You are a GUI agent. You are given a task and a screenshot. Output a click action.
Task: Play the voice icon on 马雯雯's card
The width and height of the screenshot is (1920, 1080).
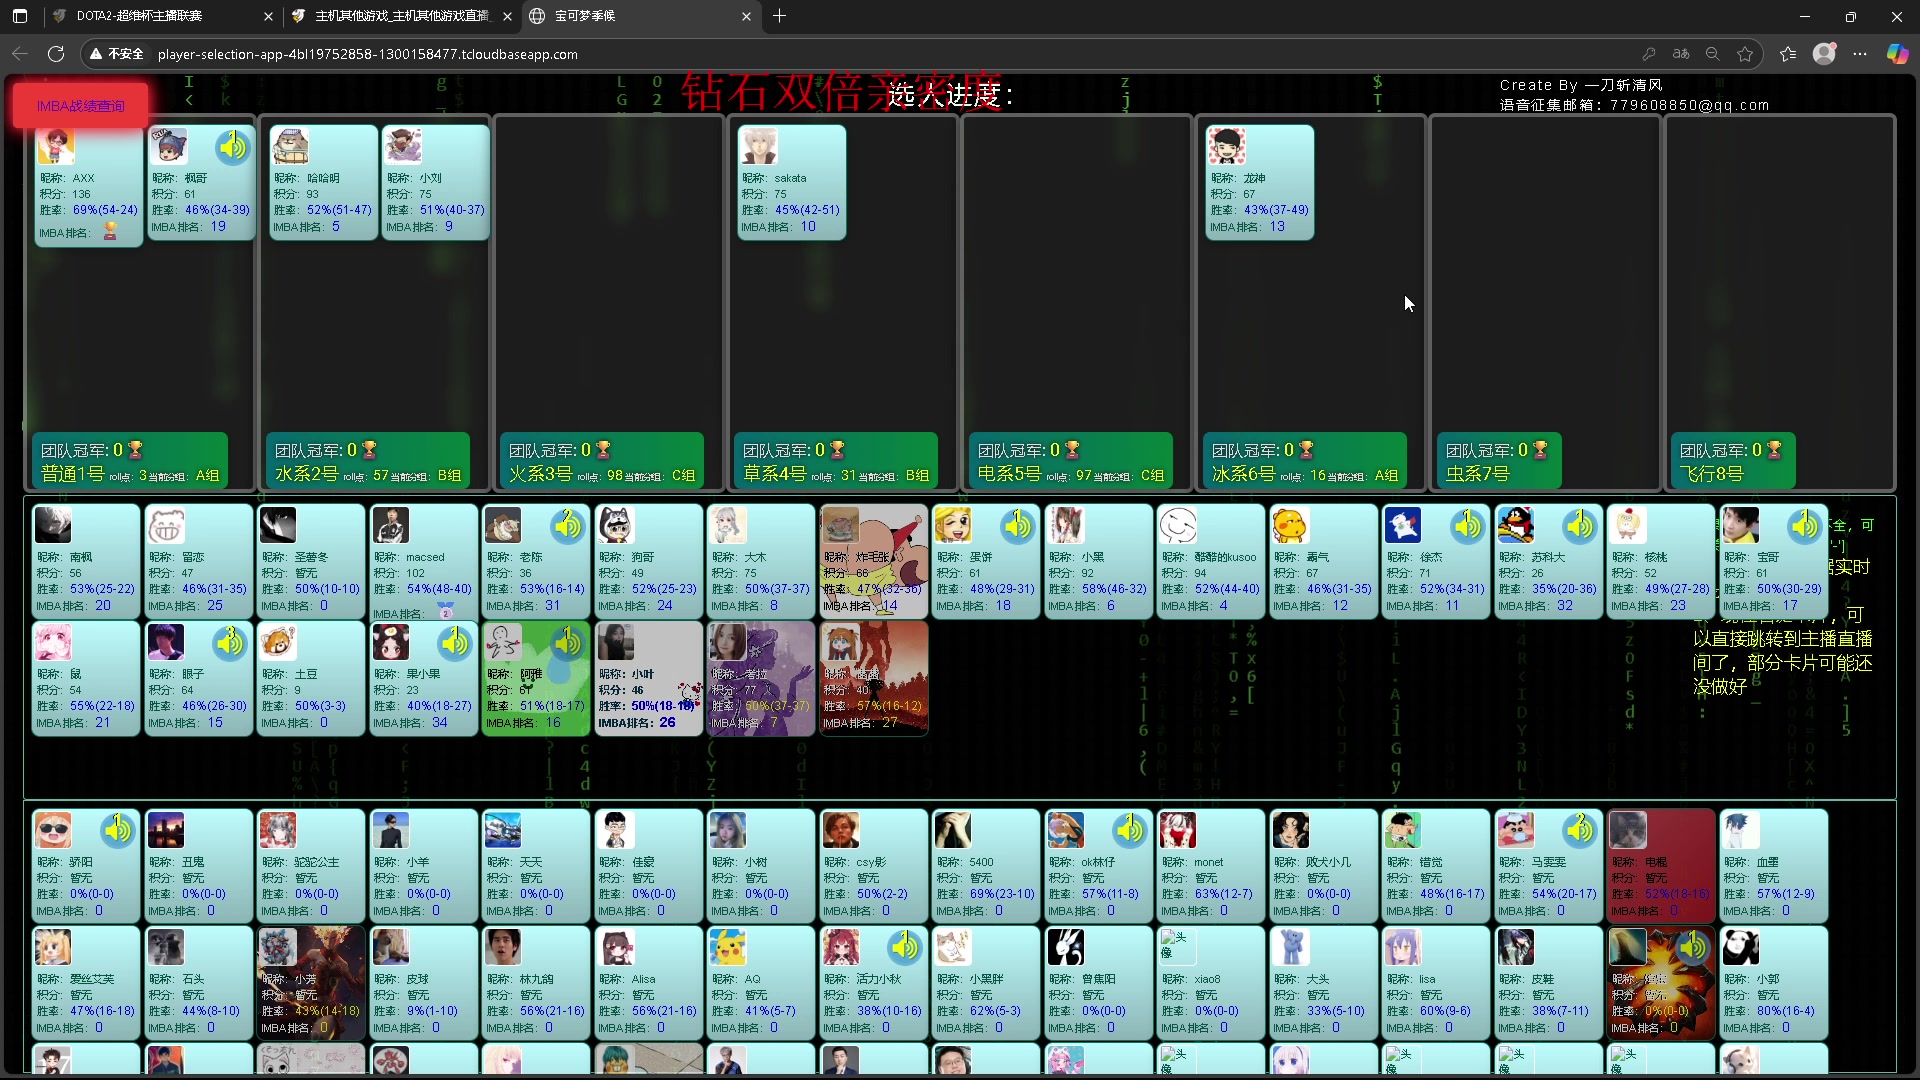tap(1580, 829)
